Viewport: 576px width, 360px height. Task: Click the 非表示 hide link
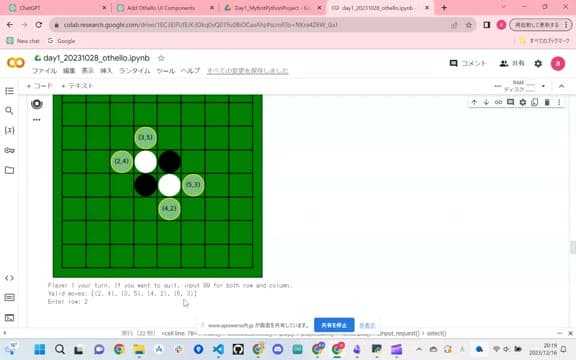(367, 325)
